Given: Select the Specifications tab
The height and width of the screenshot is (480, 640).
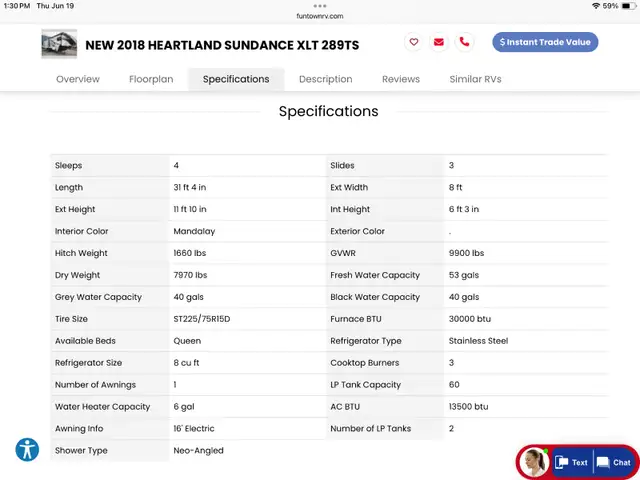Looking at the screenshot, I should click(236, 79).
